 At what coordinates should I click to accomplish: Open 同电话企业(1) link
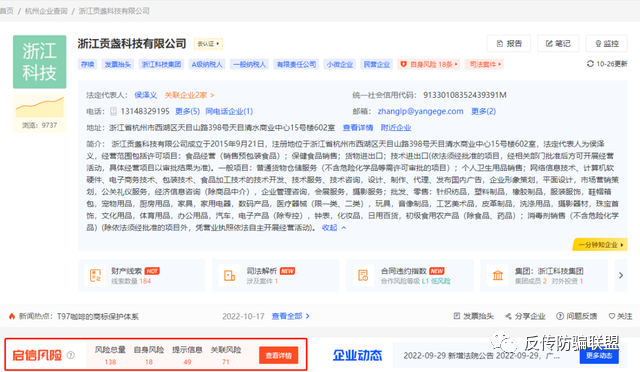229,111
